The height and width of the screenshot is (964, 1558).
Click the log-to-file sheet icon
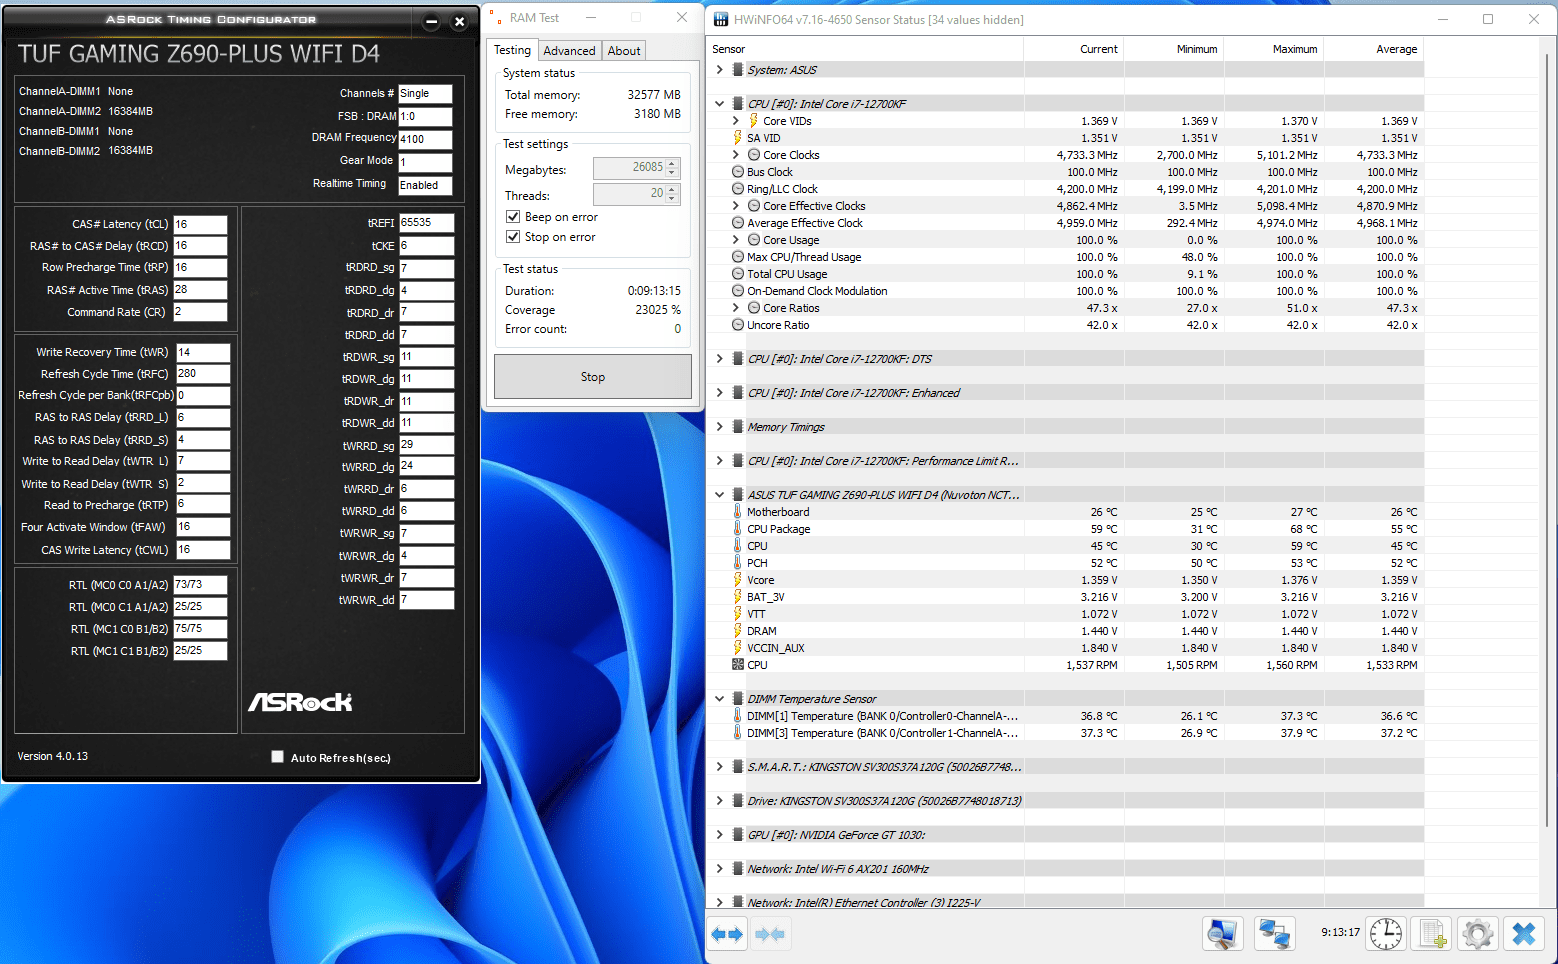click(x=1432, y=934)
